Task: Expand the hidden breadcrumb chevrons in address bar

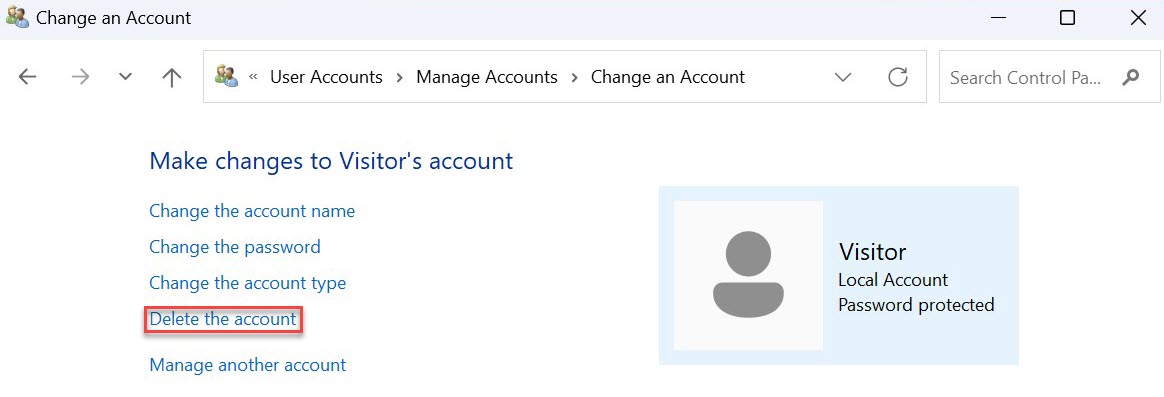Action: point(253,76)
